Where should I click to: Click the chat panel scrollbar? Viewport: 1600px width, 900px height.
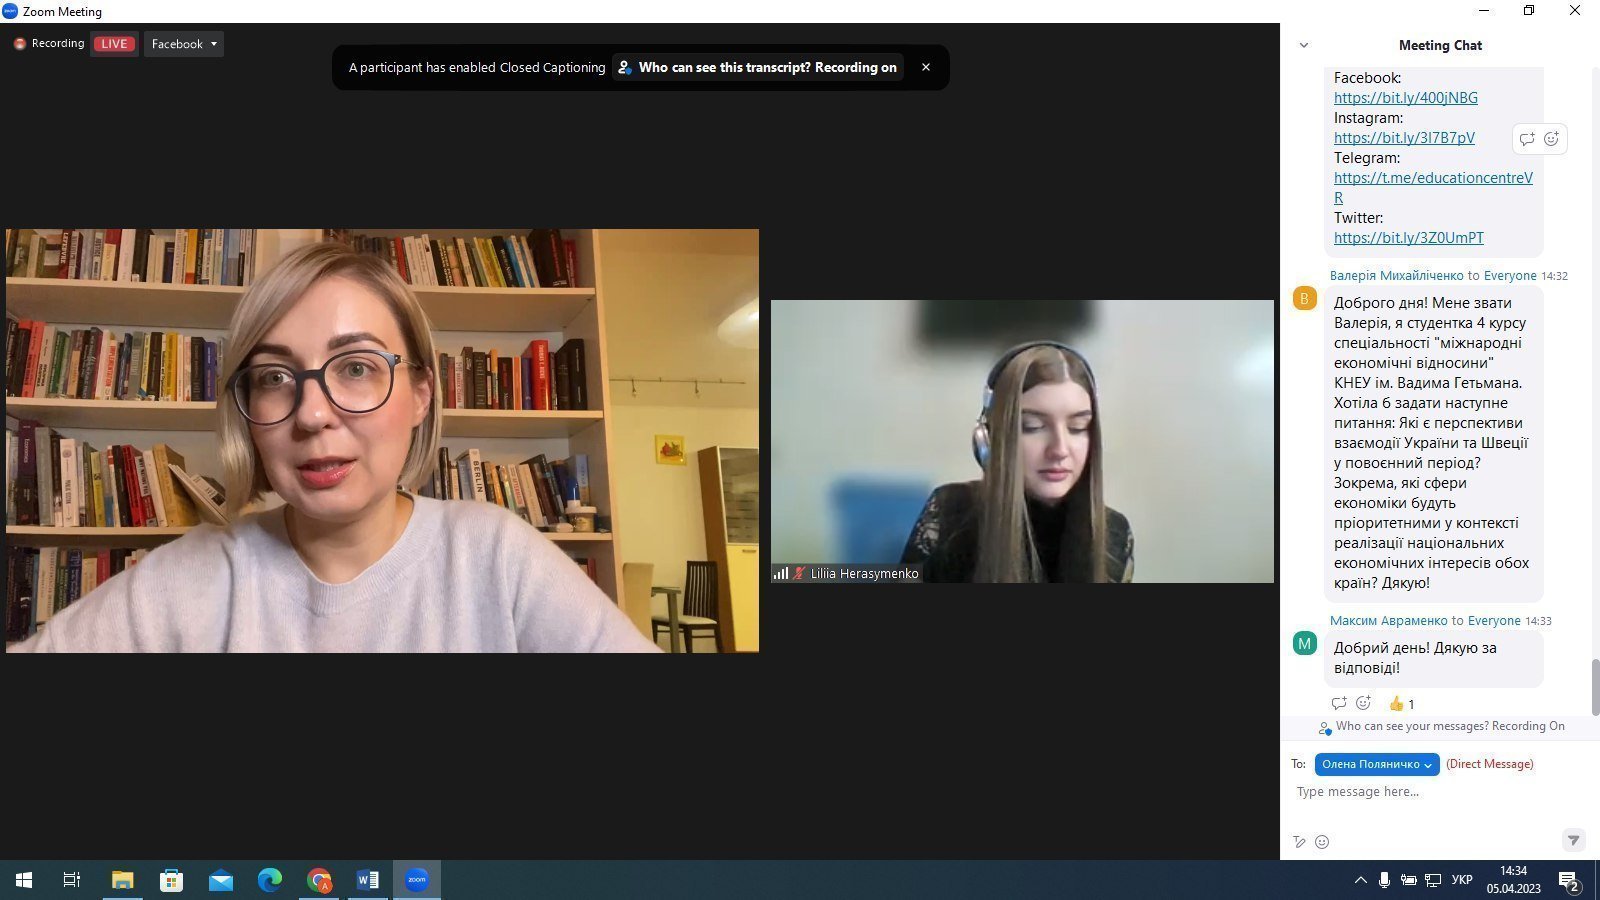[x=1594, y=686]
